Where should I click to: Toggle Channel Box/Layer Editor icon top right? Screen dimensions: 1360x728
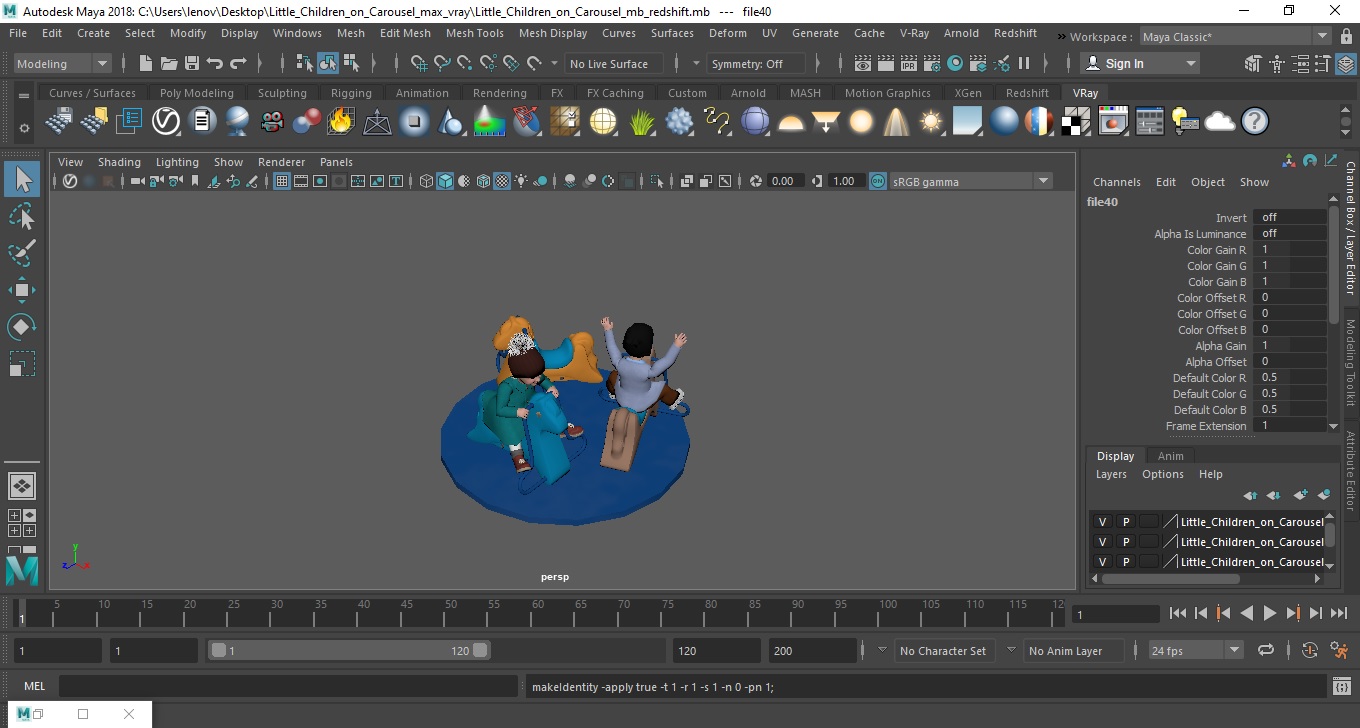1345,63
